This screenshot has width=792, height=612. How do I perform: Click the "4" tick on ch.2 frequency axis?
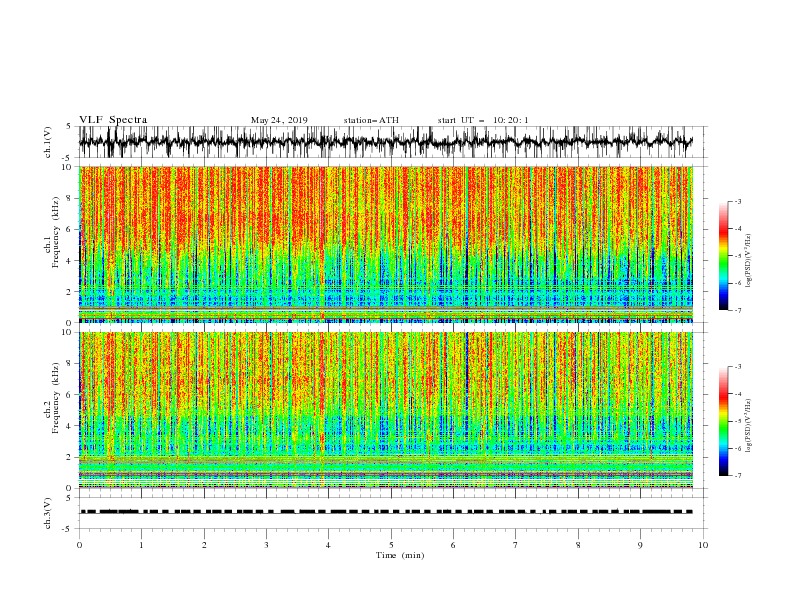[69, 426]
